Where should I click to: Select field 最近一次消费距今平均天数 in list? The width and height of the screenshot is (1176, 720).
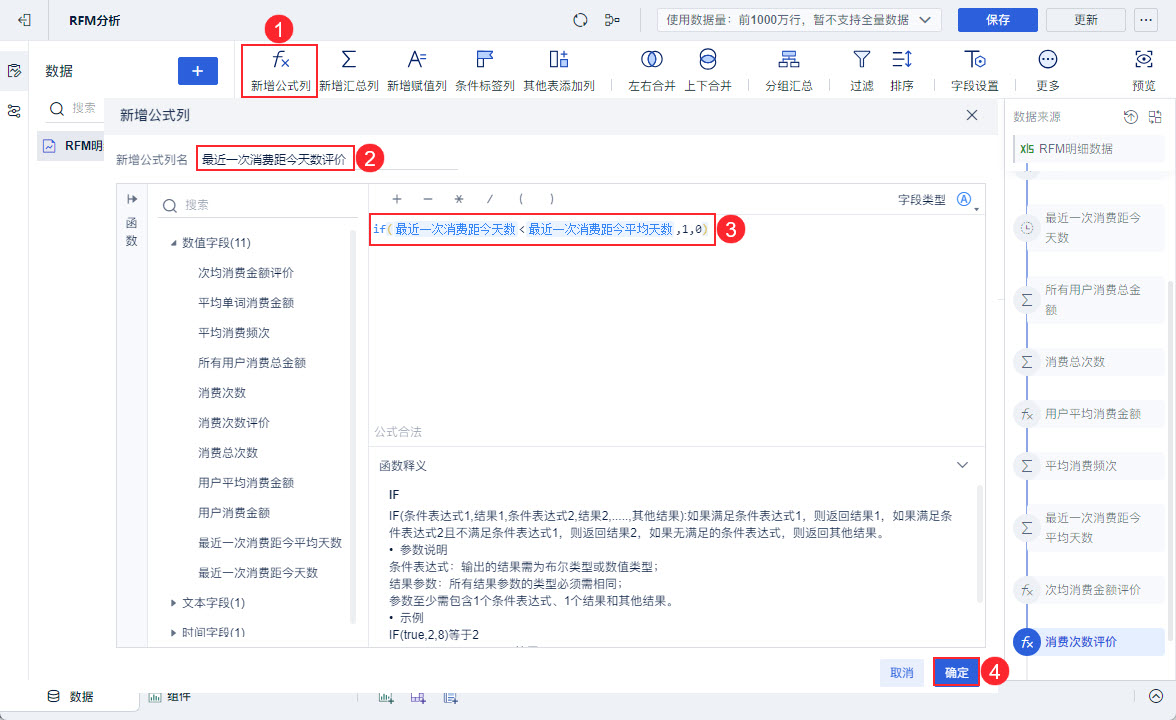coord(270,543)
